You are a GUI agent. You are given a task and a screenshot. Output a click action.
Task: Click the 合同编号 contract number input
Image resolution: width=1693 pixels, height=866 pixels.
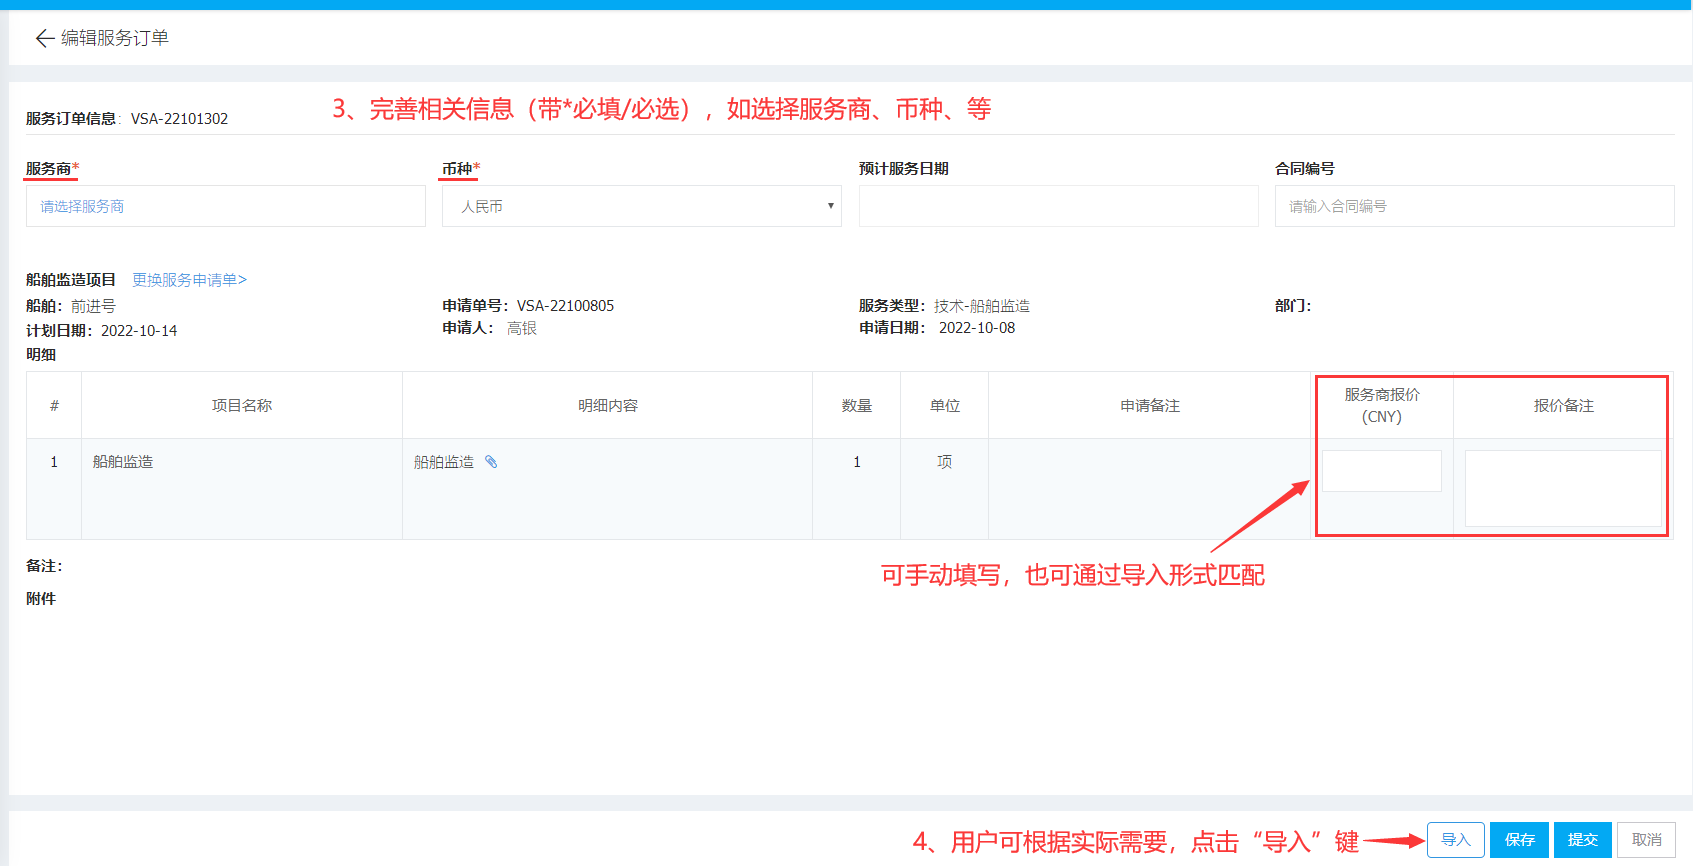tap(1474, 206)
